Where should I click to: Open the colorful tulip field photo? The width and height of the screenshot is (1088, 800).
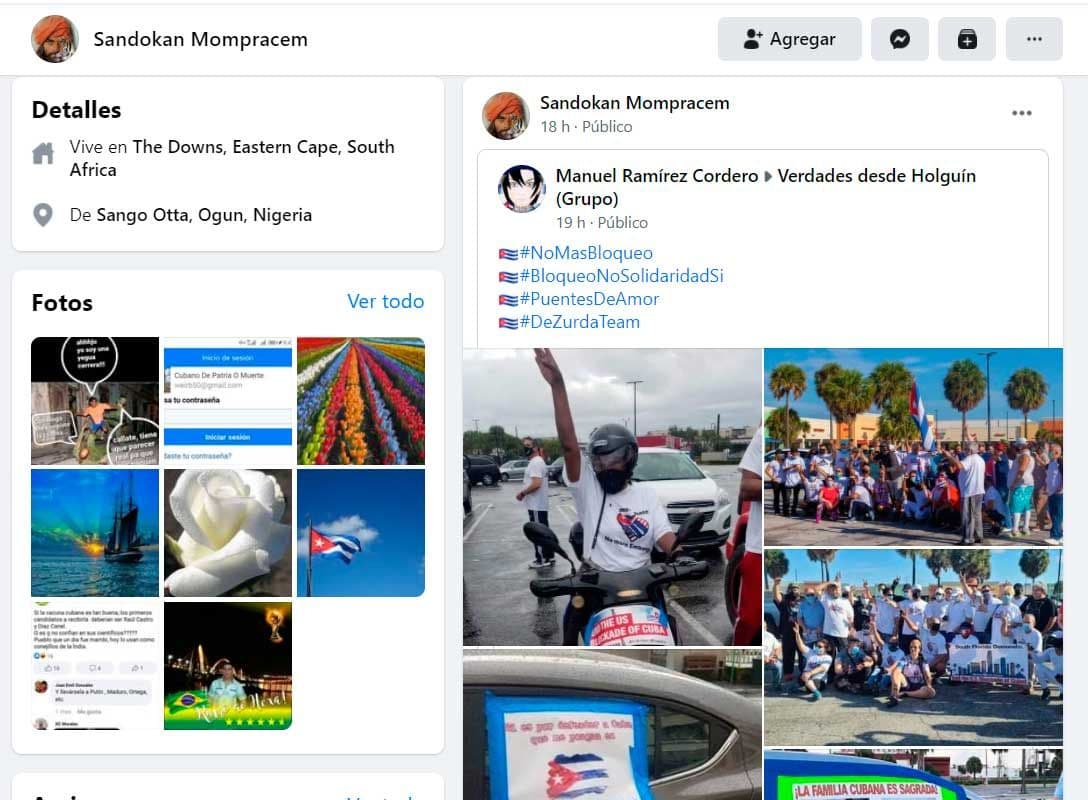pyautogui.click(x=361, y=401)
